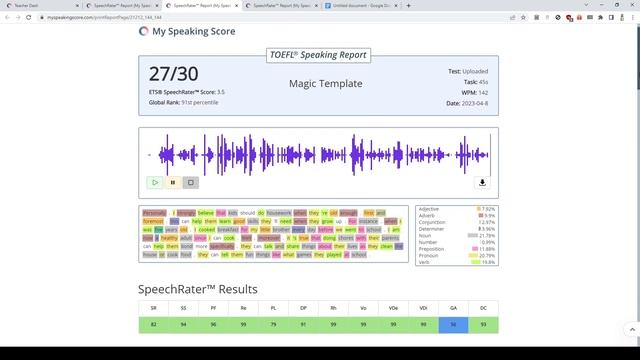Click the Verb legend green bar
Screen dimensions: 640x360
tap(476, 262)
